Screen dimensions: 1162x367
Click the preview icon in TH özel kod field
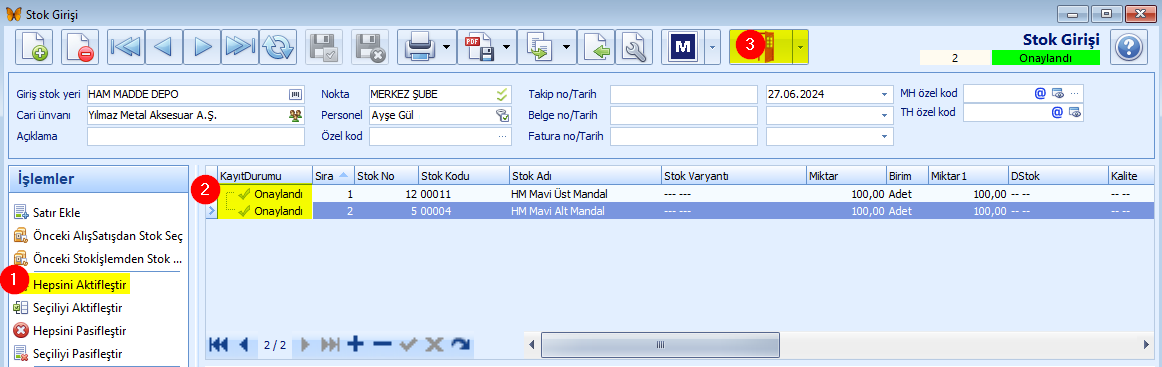(1074, 113)
